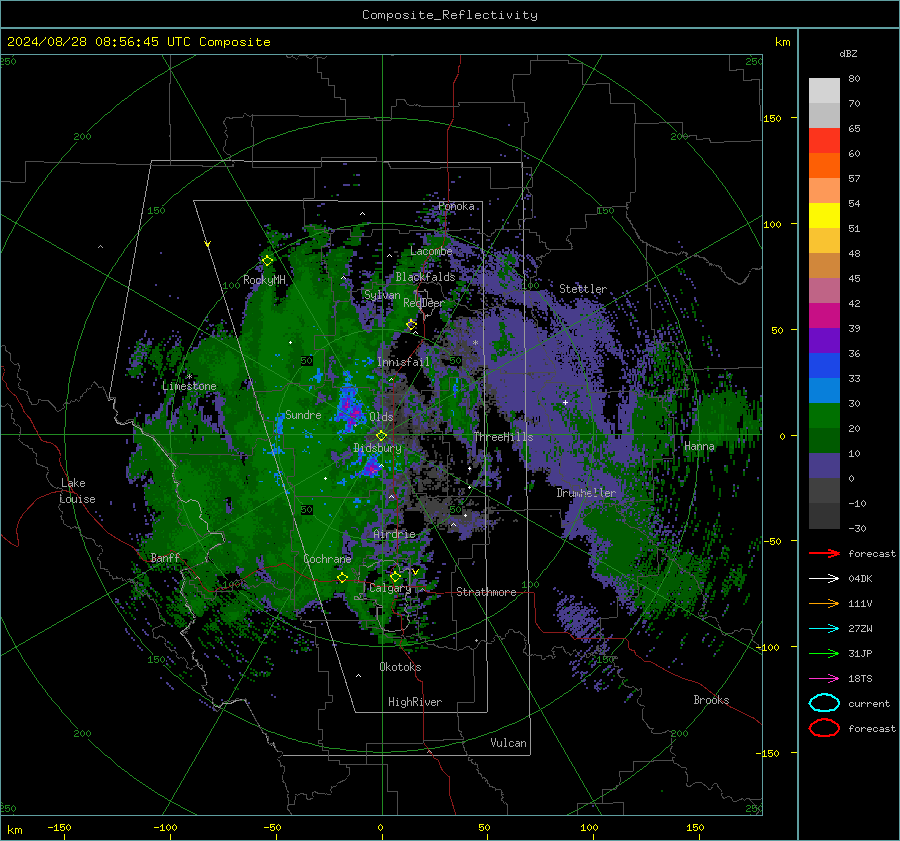900x841 pixels.
Task: Click the Airdrie city label
Action: (x=394, y=534)
